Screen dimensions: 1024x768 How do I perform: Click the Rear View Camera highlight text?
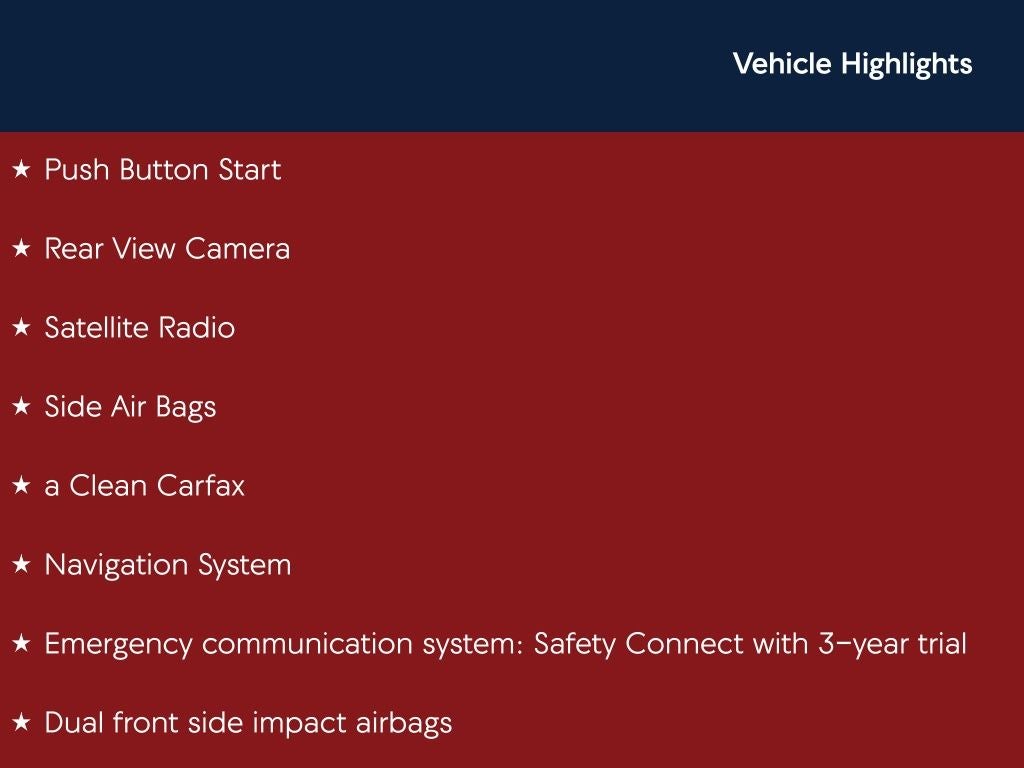tap(167, 249)
